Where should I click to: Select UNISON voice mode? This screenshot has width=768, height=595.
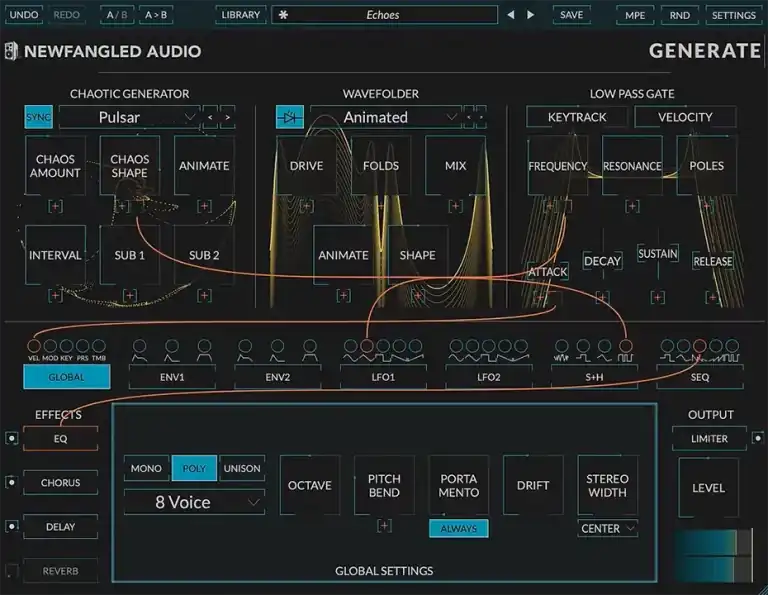242,468
